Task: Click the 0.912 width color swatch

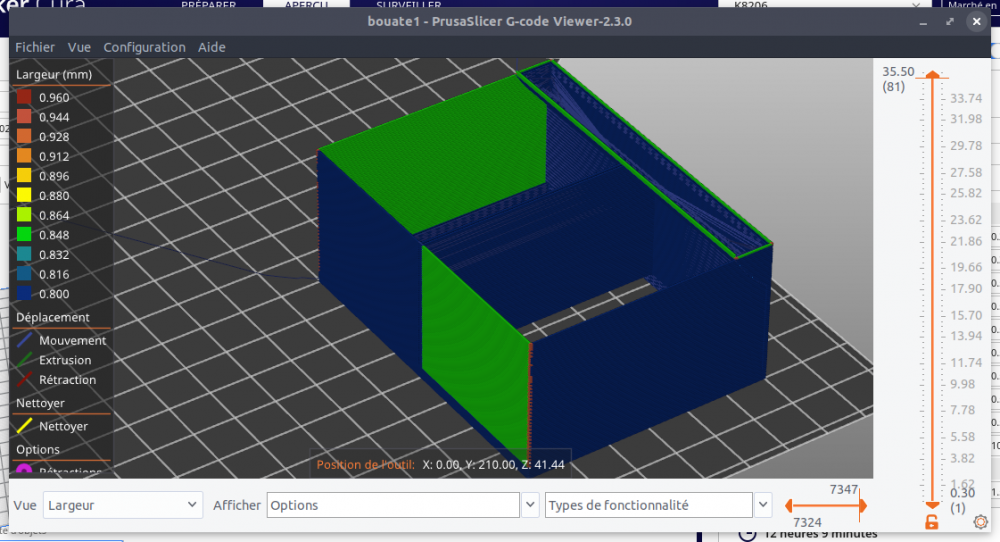Action: 24,156
